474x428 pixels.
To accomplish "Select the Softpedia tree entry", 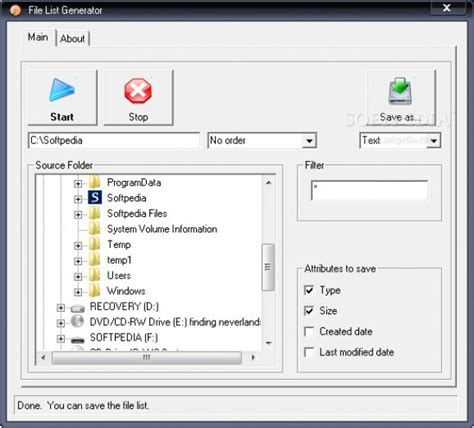I will coord(127,198).
